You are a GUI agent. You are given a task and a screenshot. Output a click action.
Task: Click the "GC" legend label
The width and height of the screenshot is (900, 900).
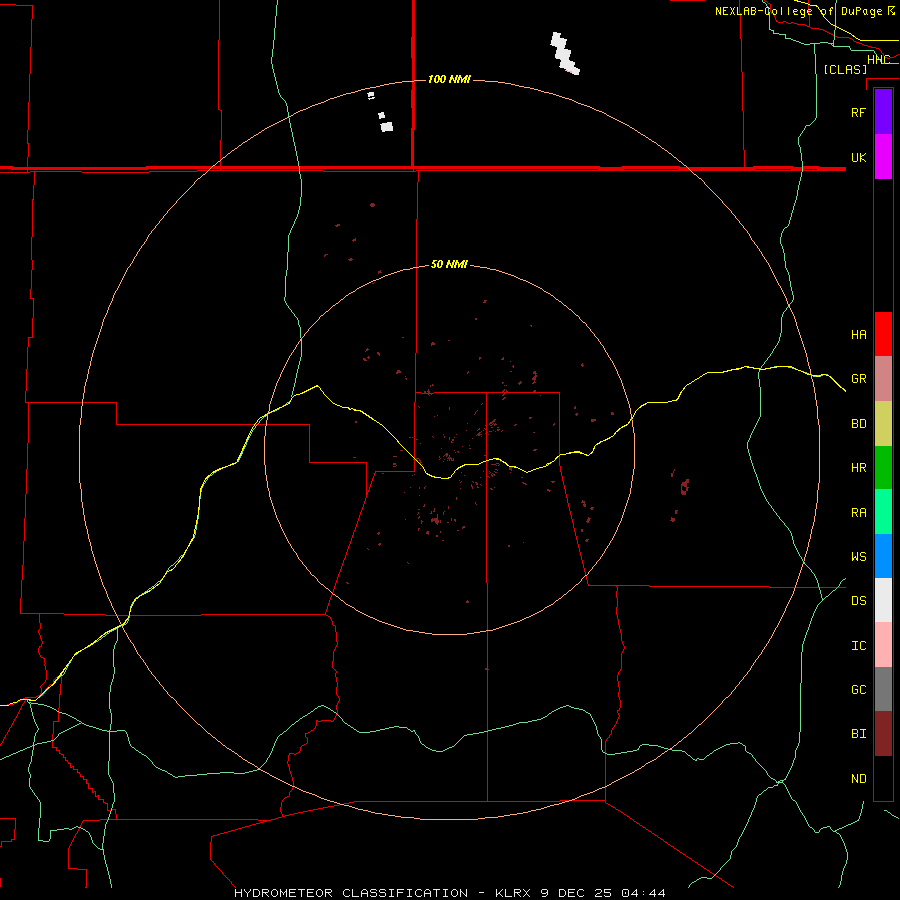click(859, 689)
